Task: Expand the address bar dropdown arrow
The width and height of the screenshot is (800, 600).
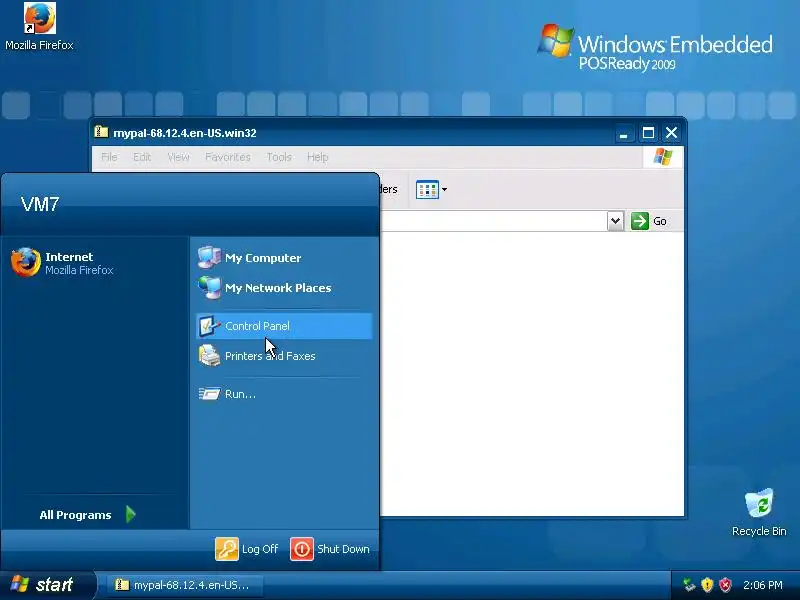Action: (615, 221)
